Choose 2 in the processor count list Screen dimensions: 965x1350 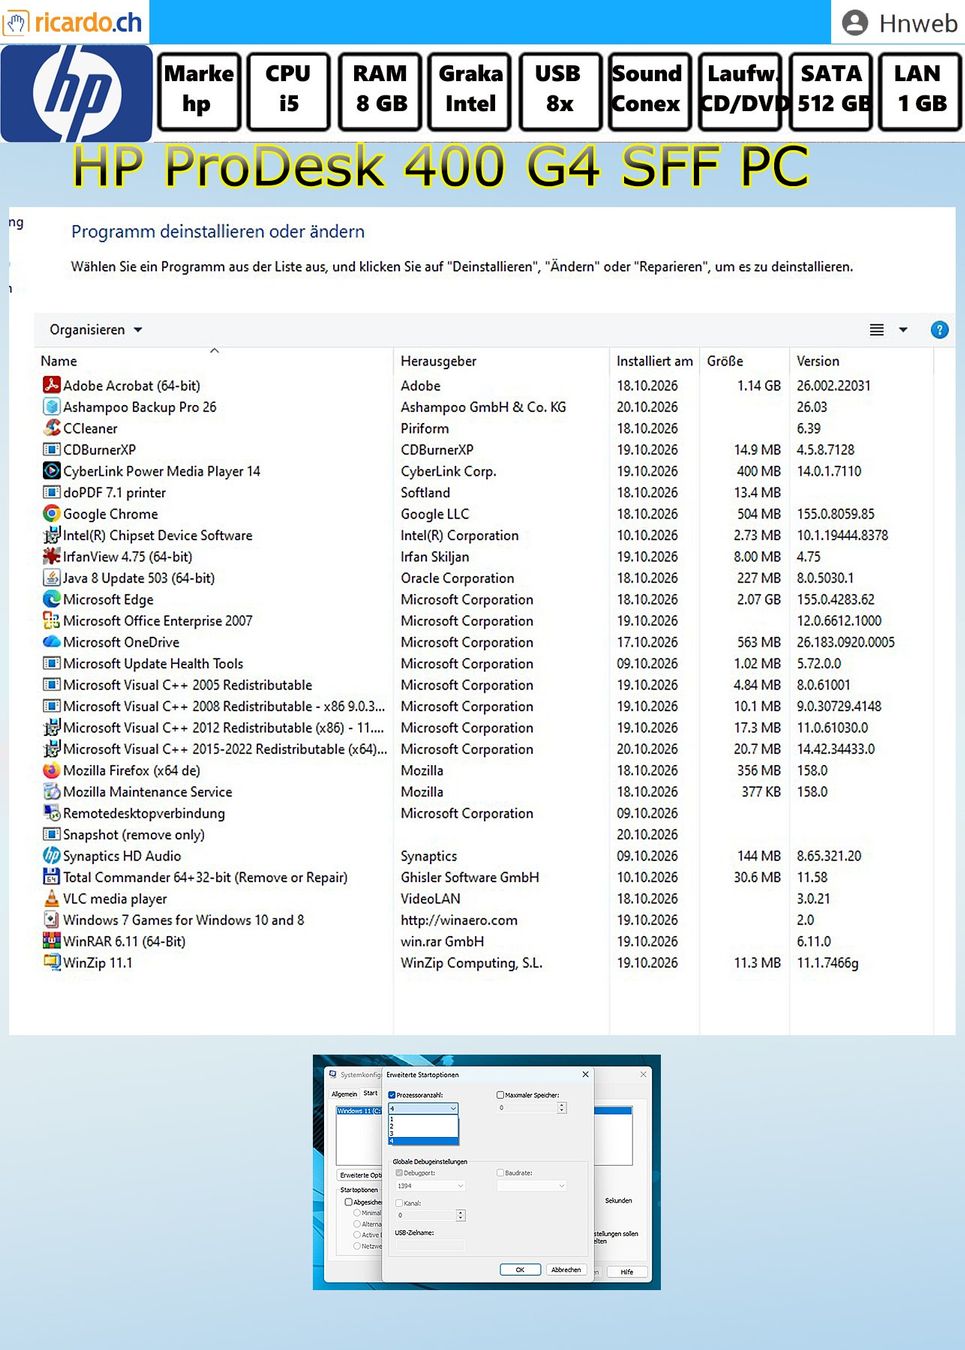(x=423, y=1126)
